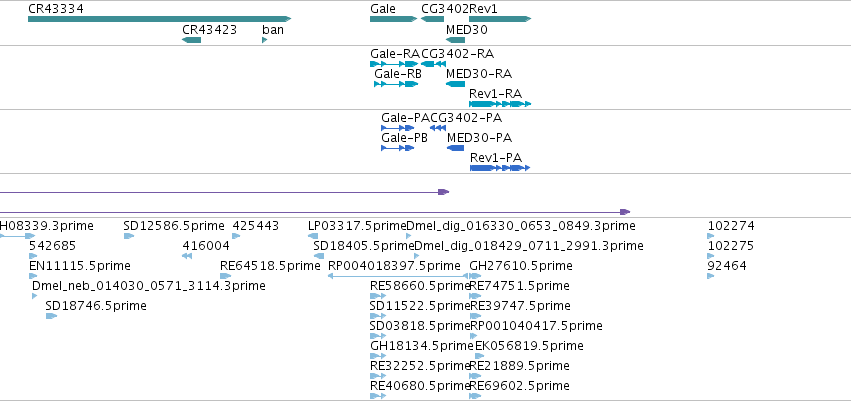Select the Gale-RA transcript glyph
Viewport: 851px width, 401px height.
395,64
